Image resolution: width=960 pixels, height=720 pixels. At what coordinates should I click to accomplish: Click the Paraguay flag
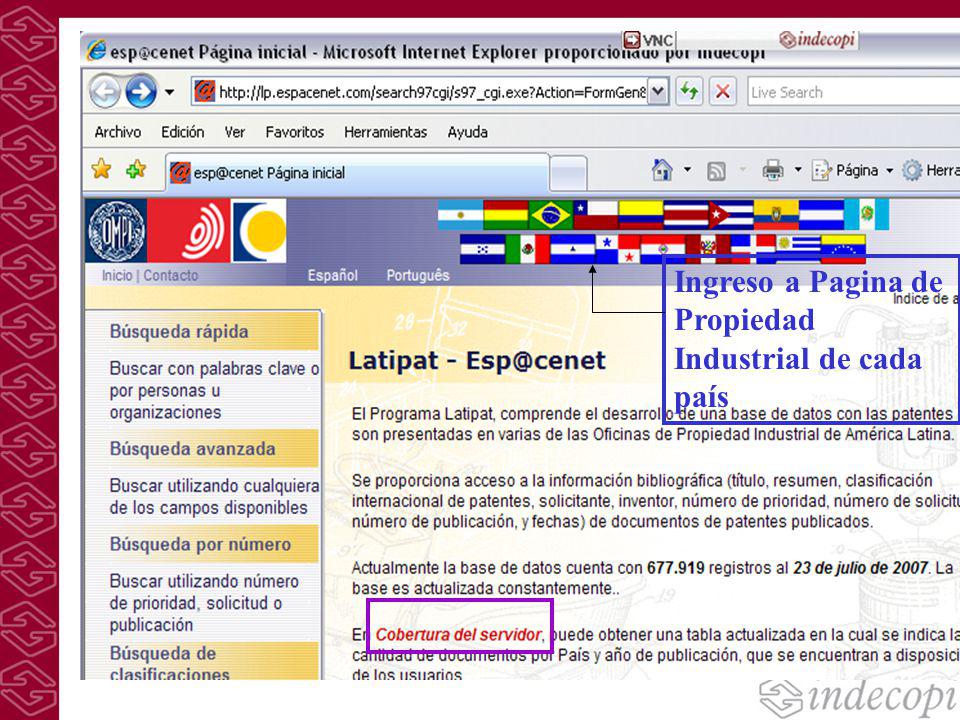click(663, 249)
